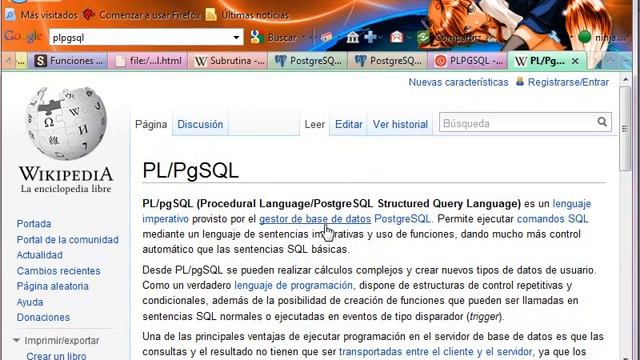
Task: Open Portal de la comunidad sidebar link
Action: [67, 240]
